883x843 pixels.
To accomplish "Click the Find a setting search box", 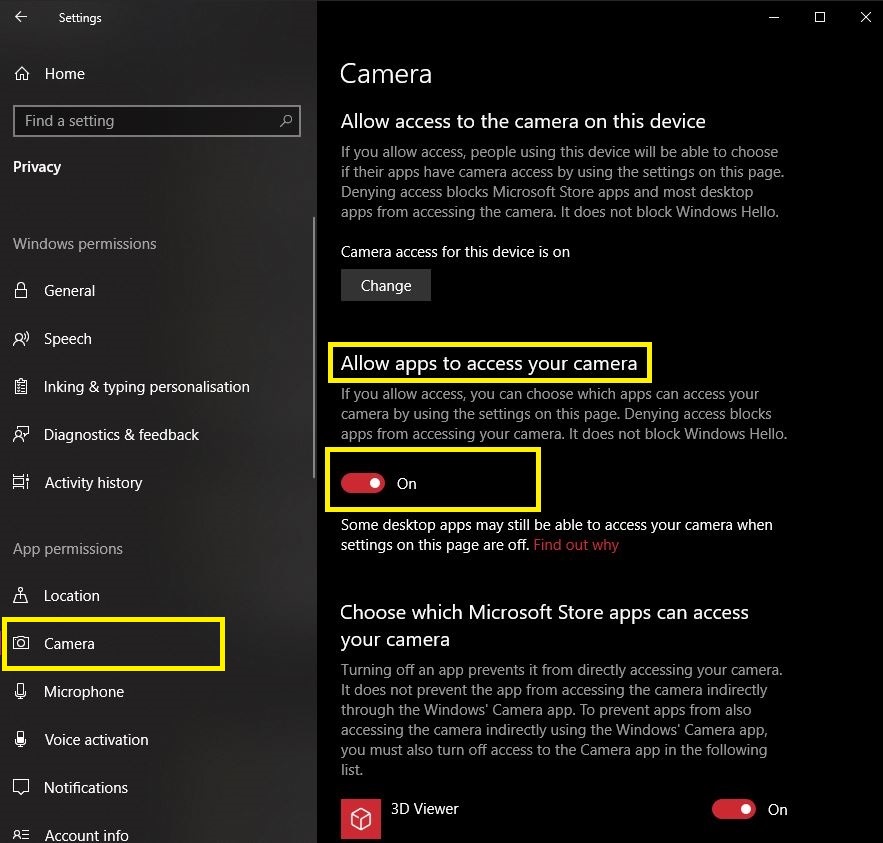I will pyautogui.click(x=157, y=121).
